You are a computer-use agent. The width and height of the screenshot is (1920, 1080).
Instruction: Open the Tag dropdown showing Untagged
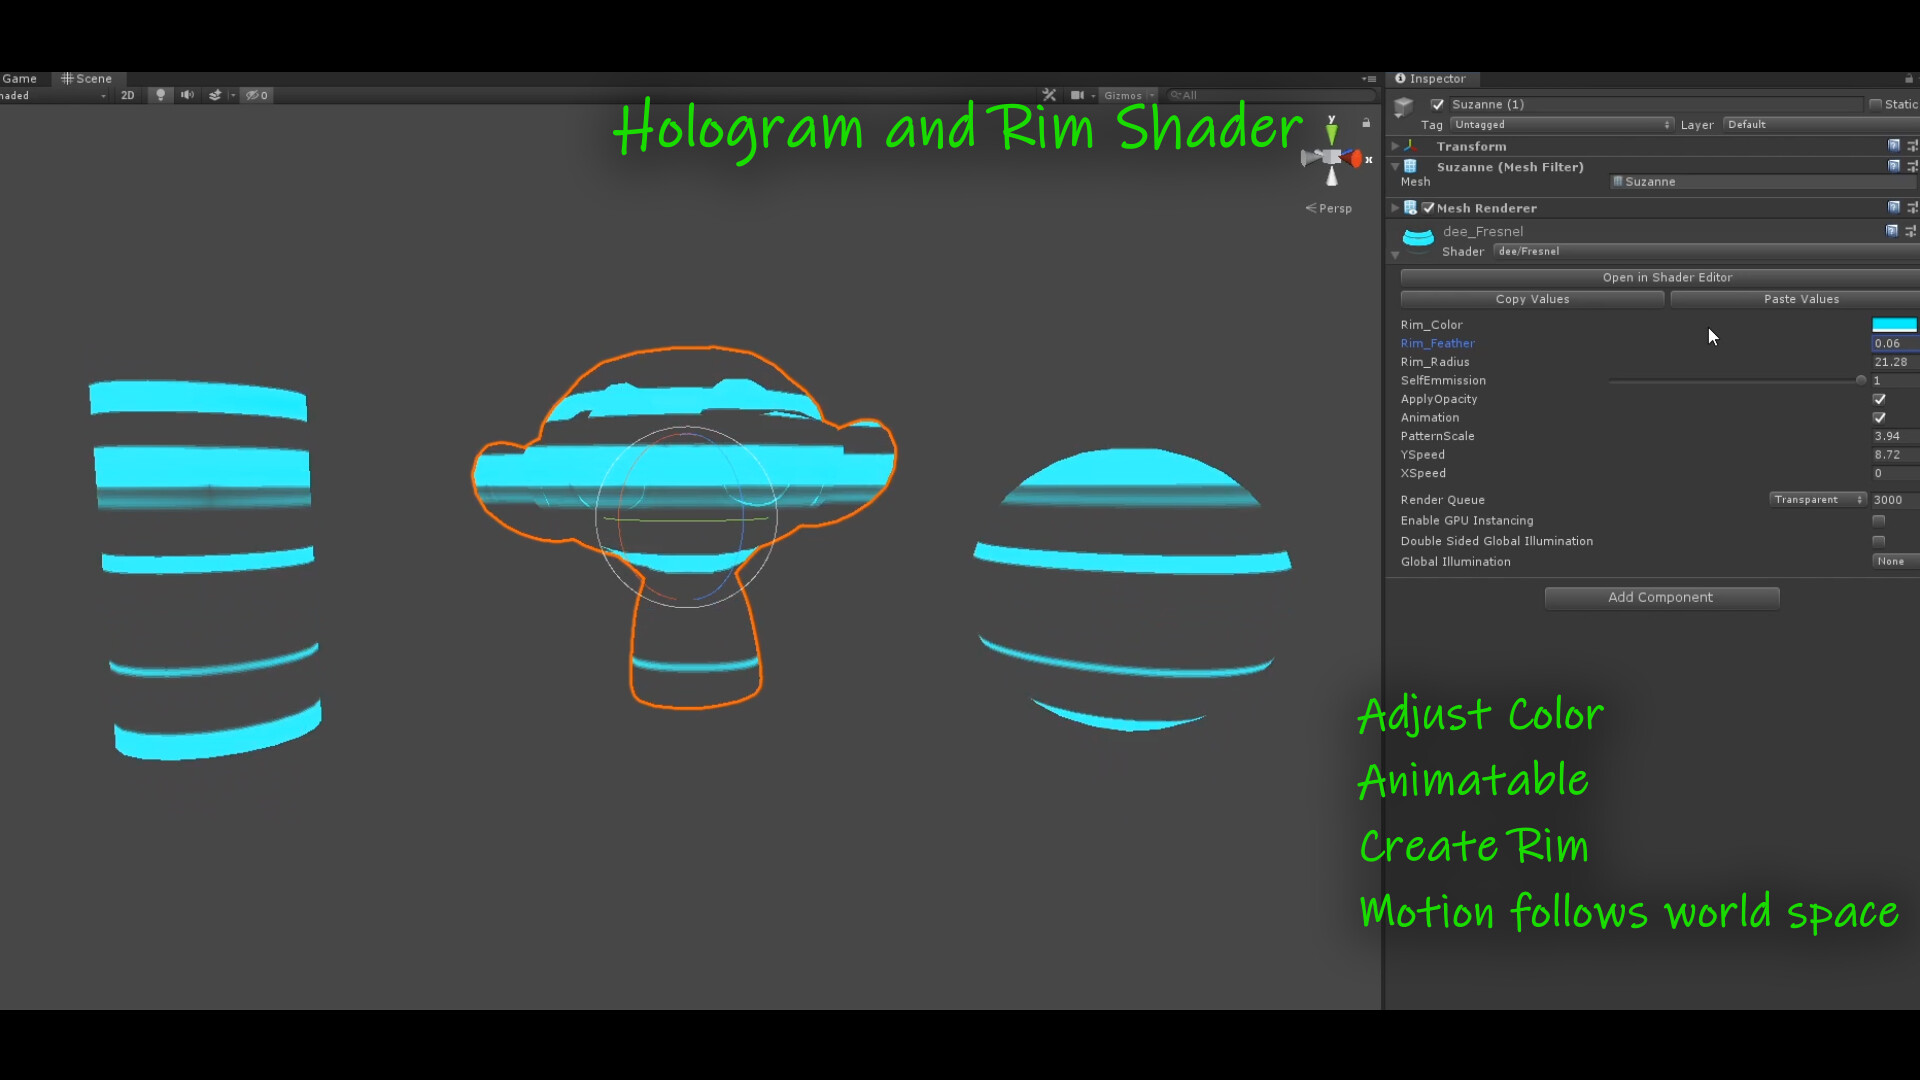coord(1562,124)
